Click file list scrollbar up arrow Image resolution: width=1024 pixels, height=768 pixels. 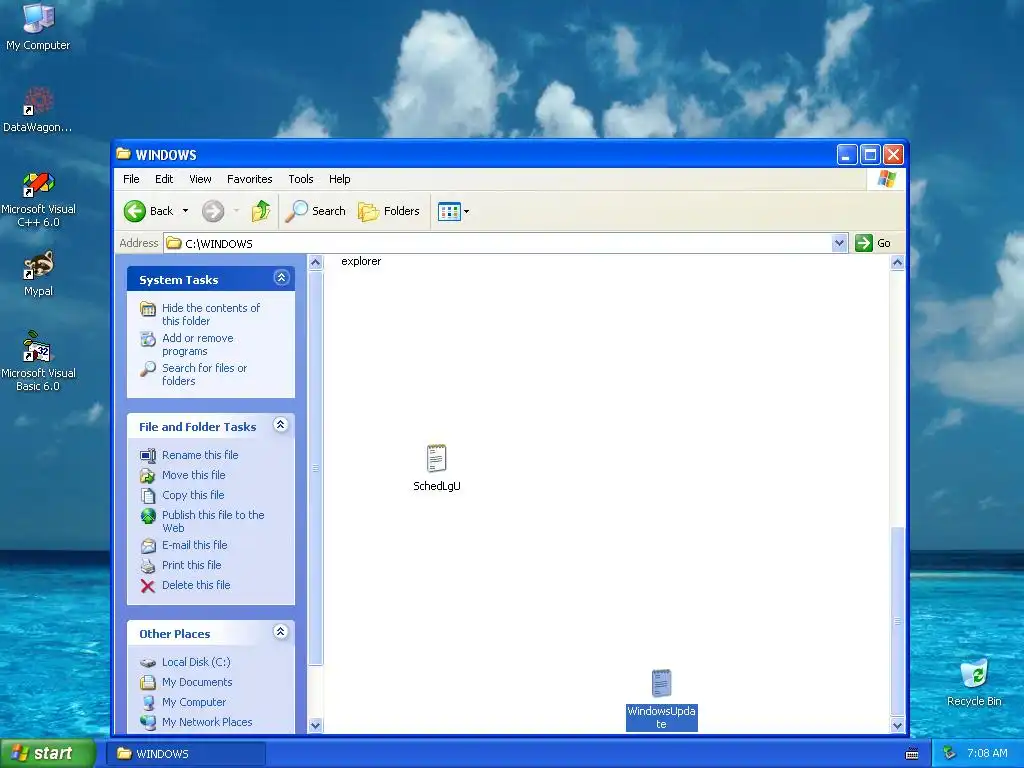click(897, 263)
